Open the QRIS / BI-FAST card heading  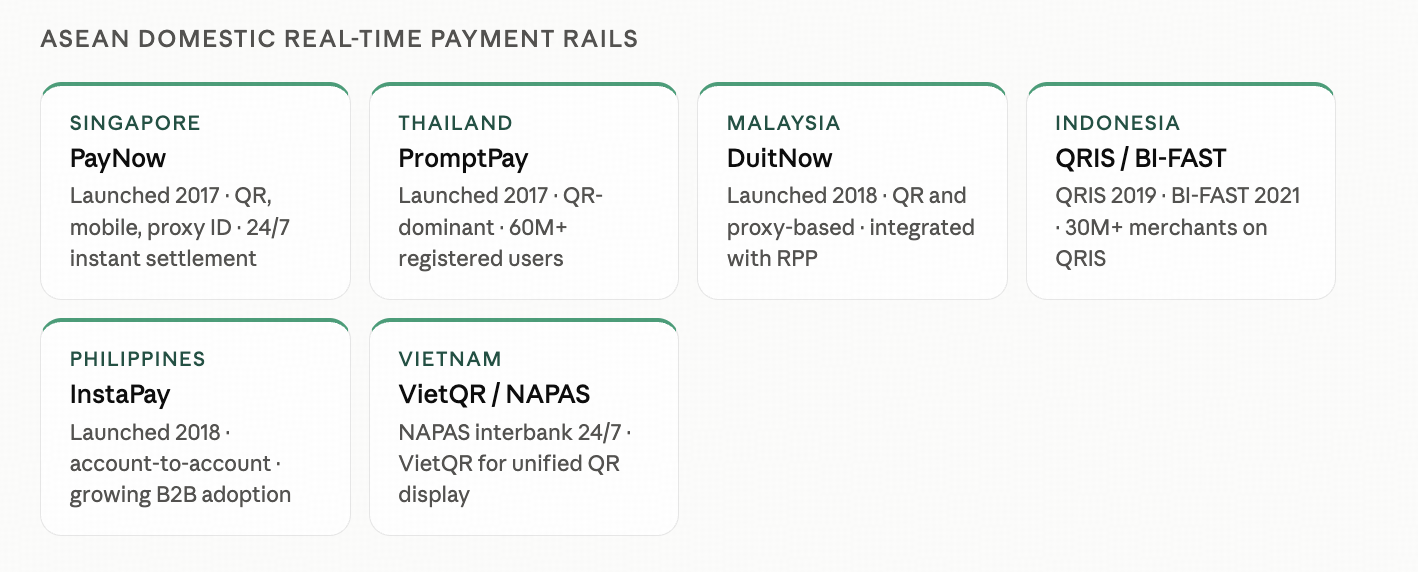[x=1140, y=158]
